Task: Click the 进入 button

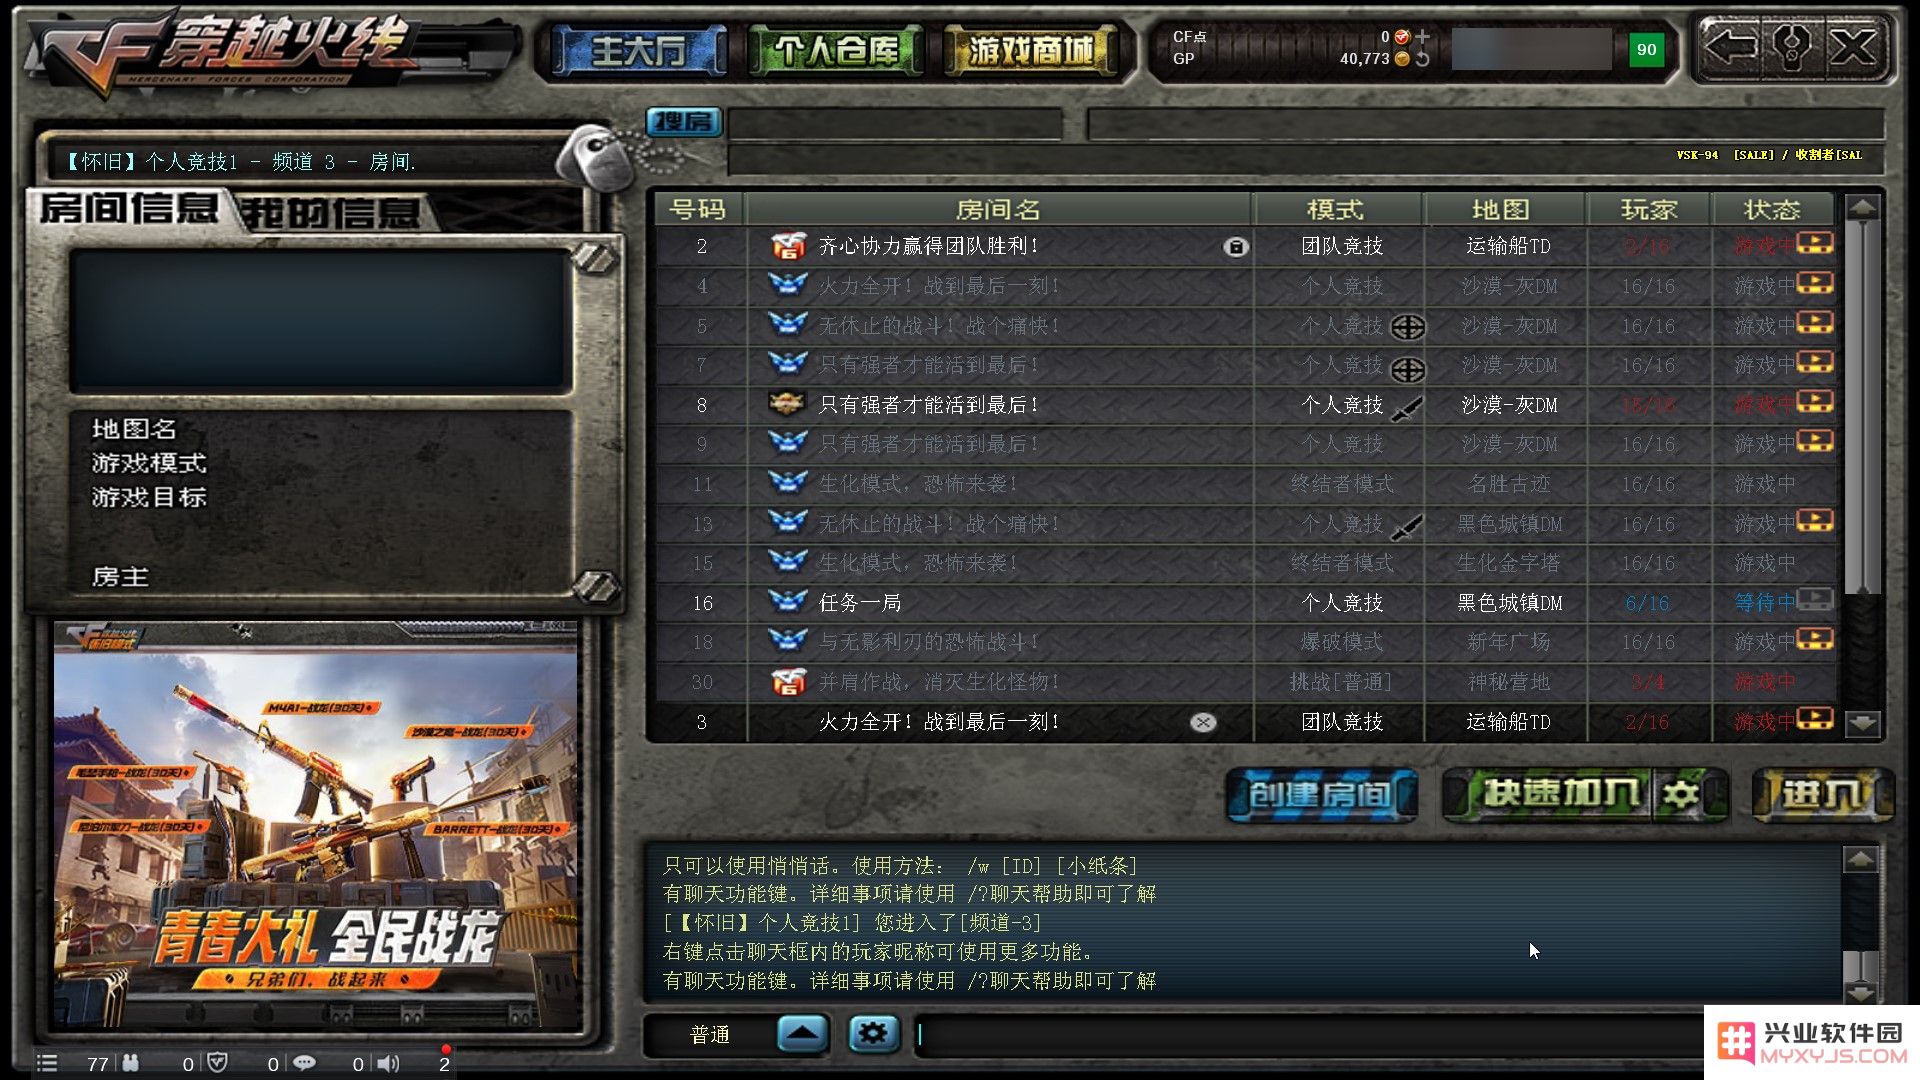Action: point(1822,794)
